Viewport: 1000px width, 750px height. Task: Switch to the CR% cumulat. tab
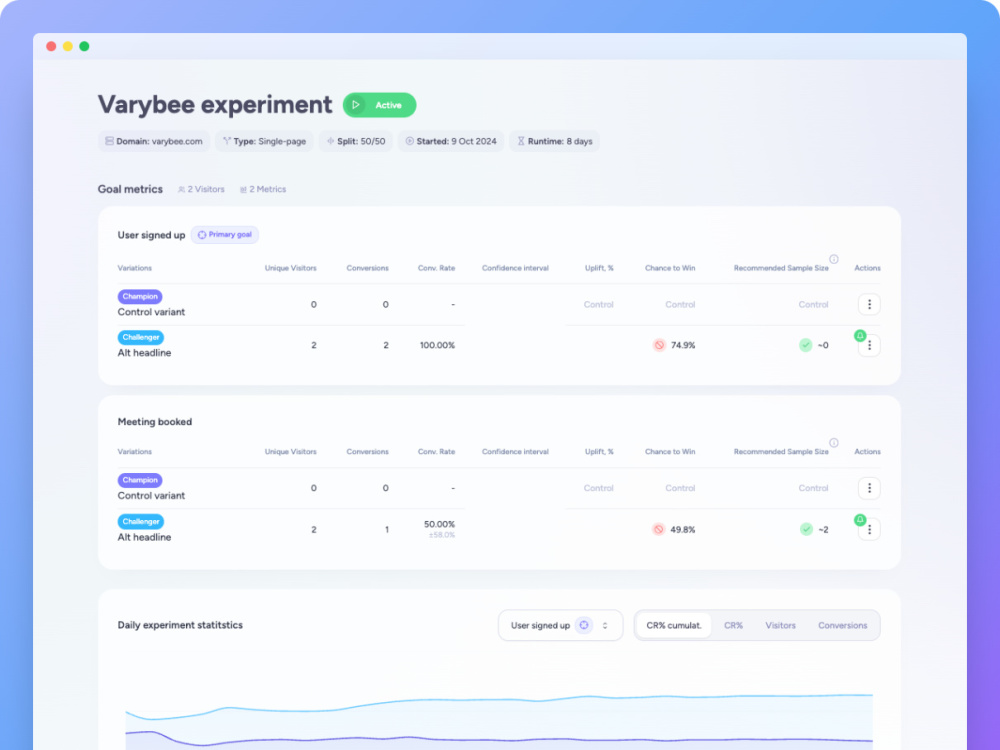point(673,626)
